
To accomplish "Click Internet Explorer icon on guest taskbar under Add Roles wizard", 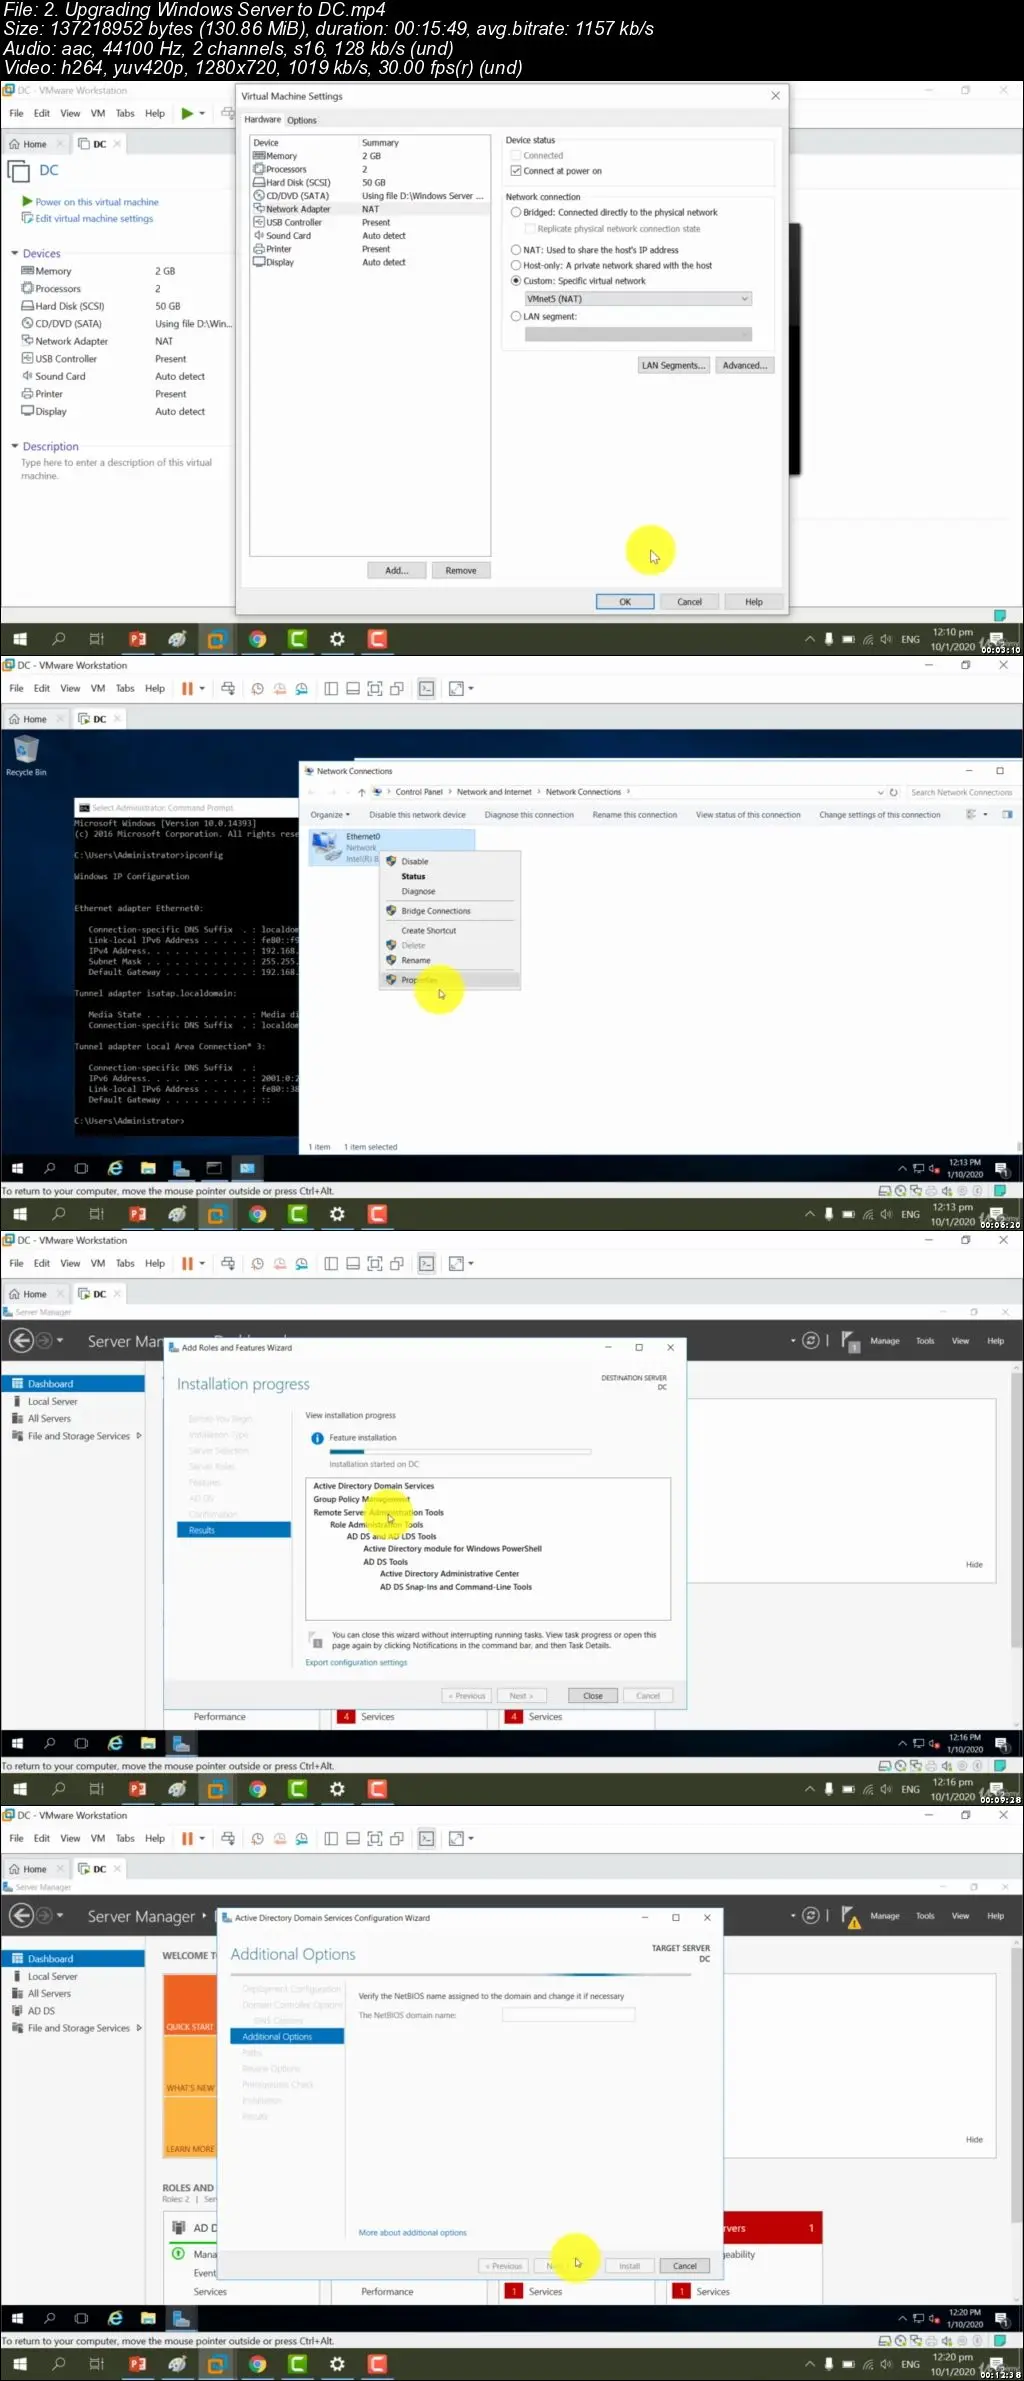I will [x=115, y=1743].
